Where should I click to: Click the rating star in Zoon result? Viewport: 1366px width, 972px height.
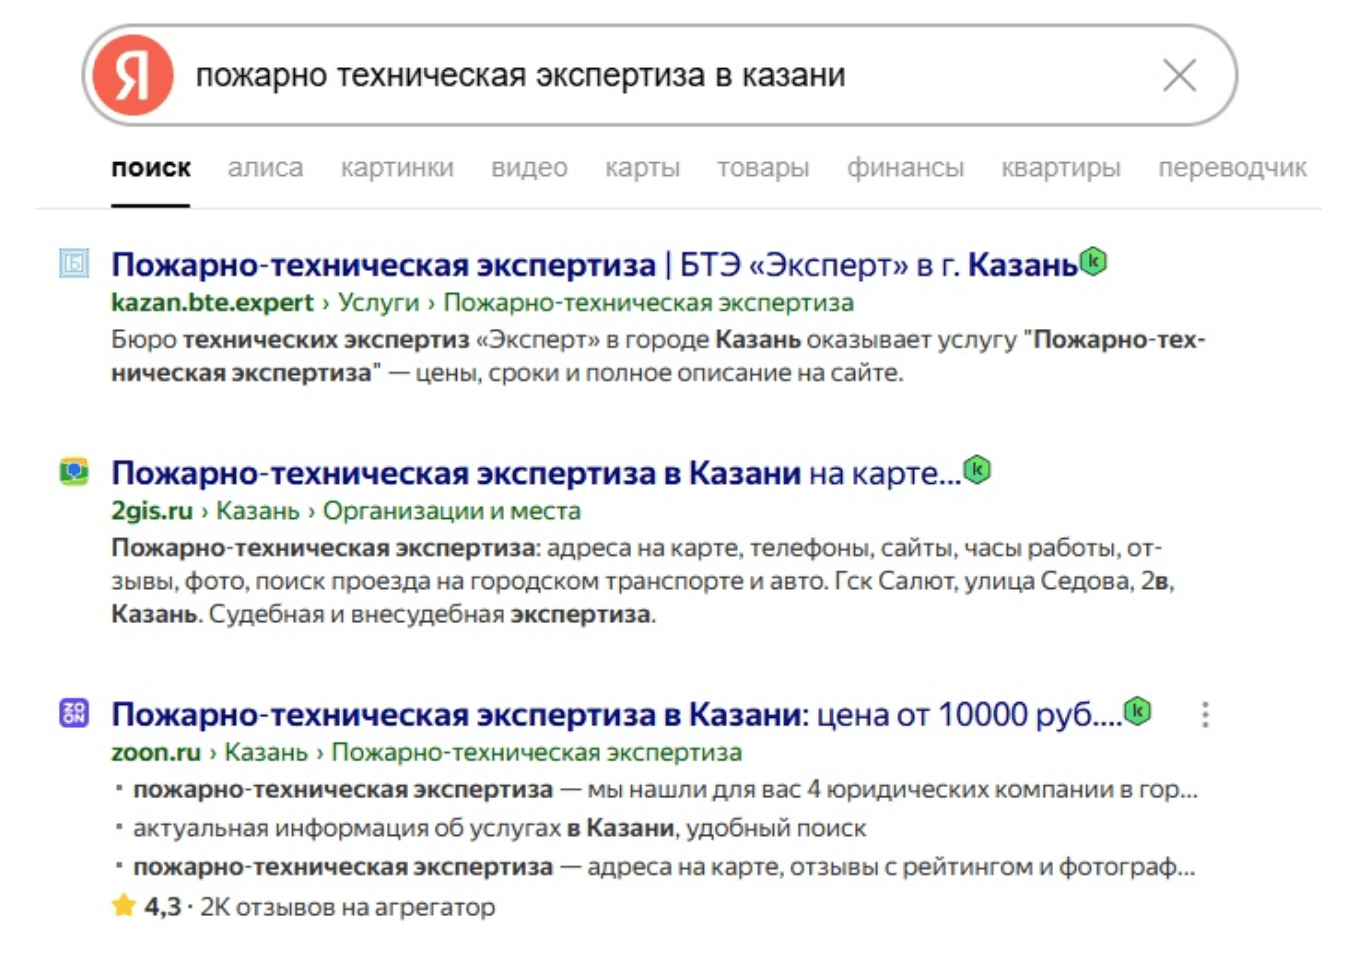pos(124,906)
